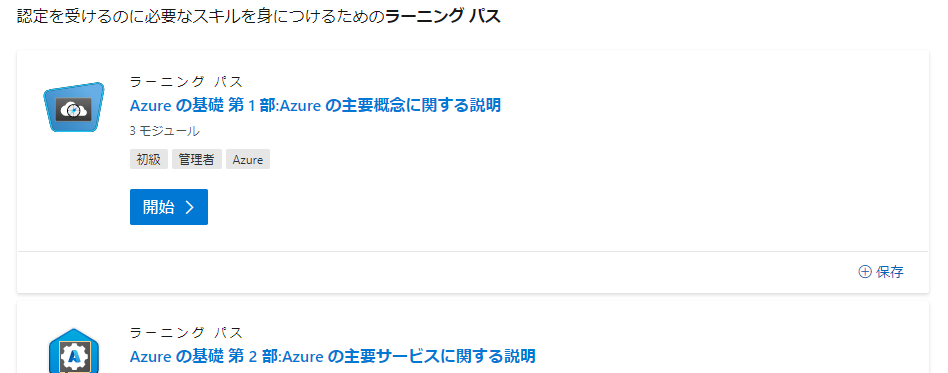Open the Azure の基礎 第 2 部 learning path link

(x=333, y=355)
